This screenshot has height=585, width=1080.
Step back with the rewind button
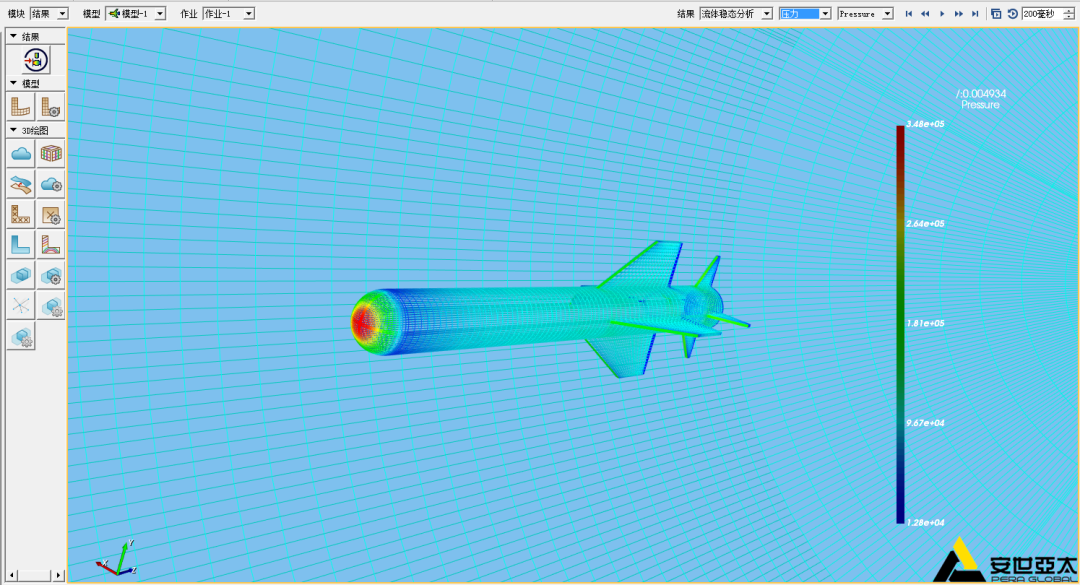925,14
